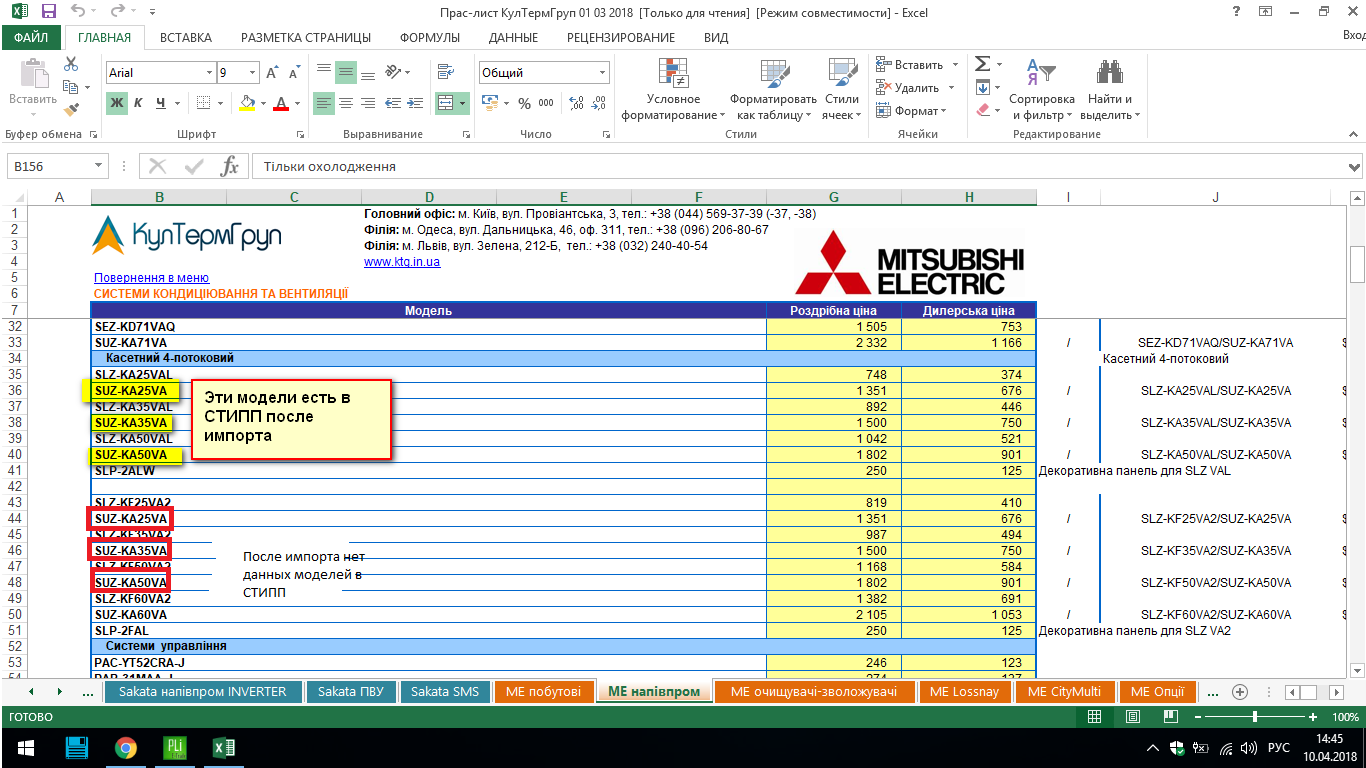
Task: Click the Wrap Text icon
Action: pyautogui.click(x=446, y=72)
